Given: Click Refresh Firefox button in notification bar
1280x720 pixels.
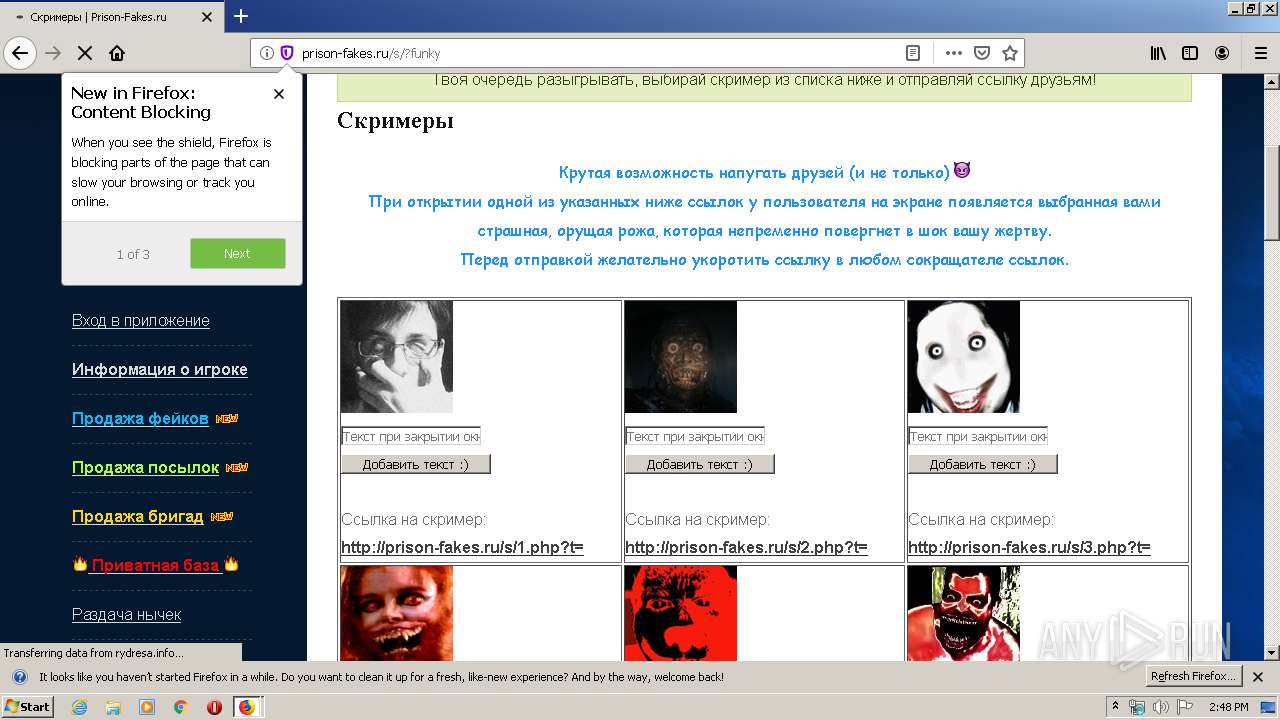Looking at the screenshot, I should click(1193, 676).
